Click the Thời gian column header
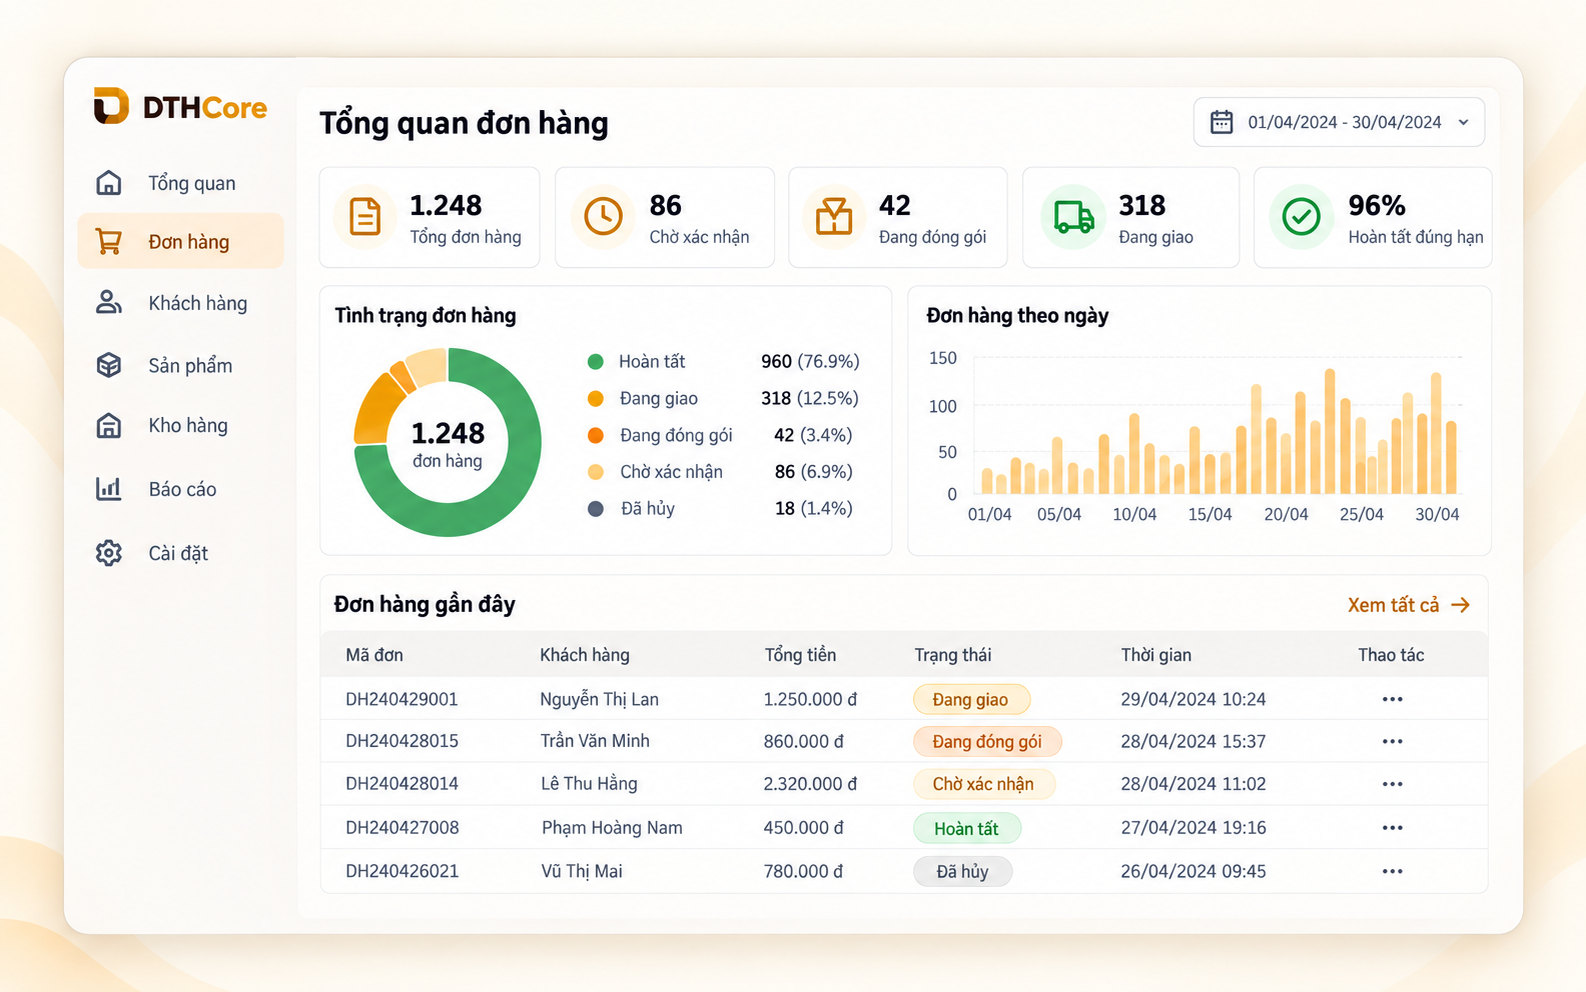The image size is (1586, 992). click(x=1156, y=655)
